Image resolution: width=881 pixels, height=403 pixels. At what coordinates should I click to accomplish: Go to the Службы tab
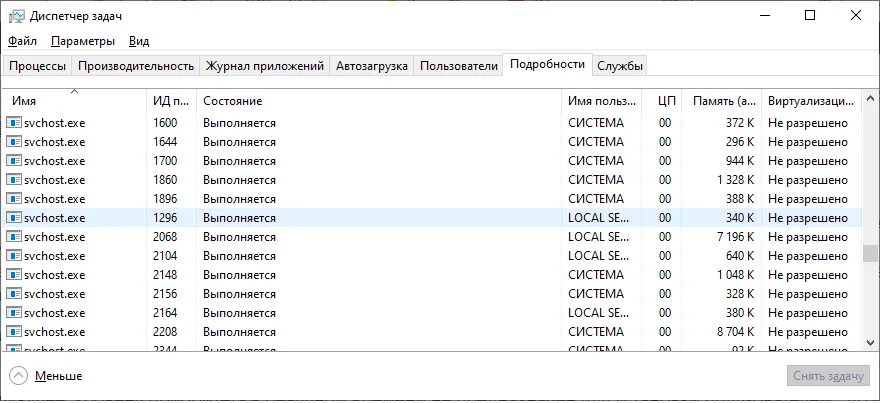tap(620, 66)
